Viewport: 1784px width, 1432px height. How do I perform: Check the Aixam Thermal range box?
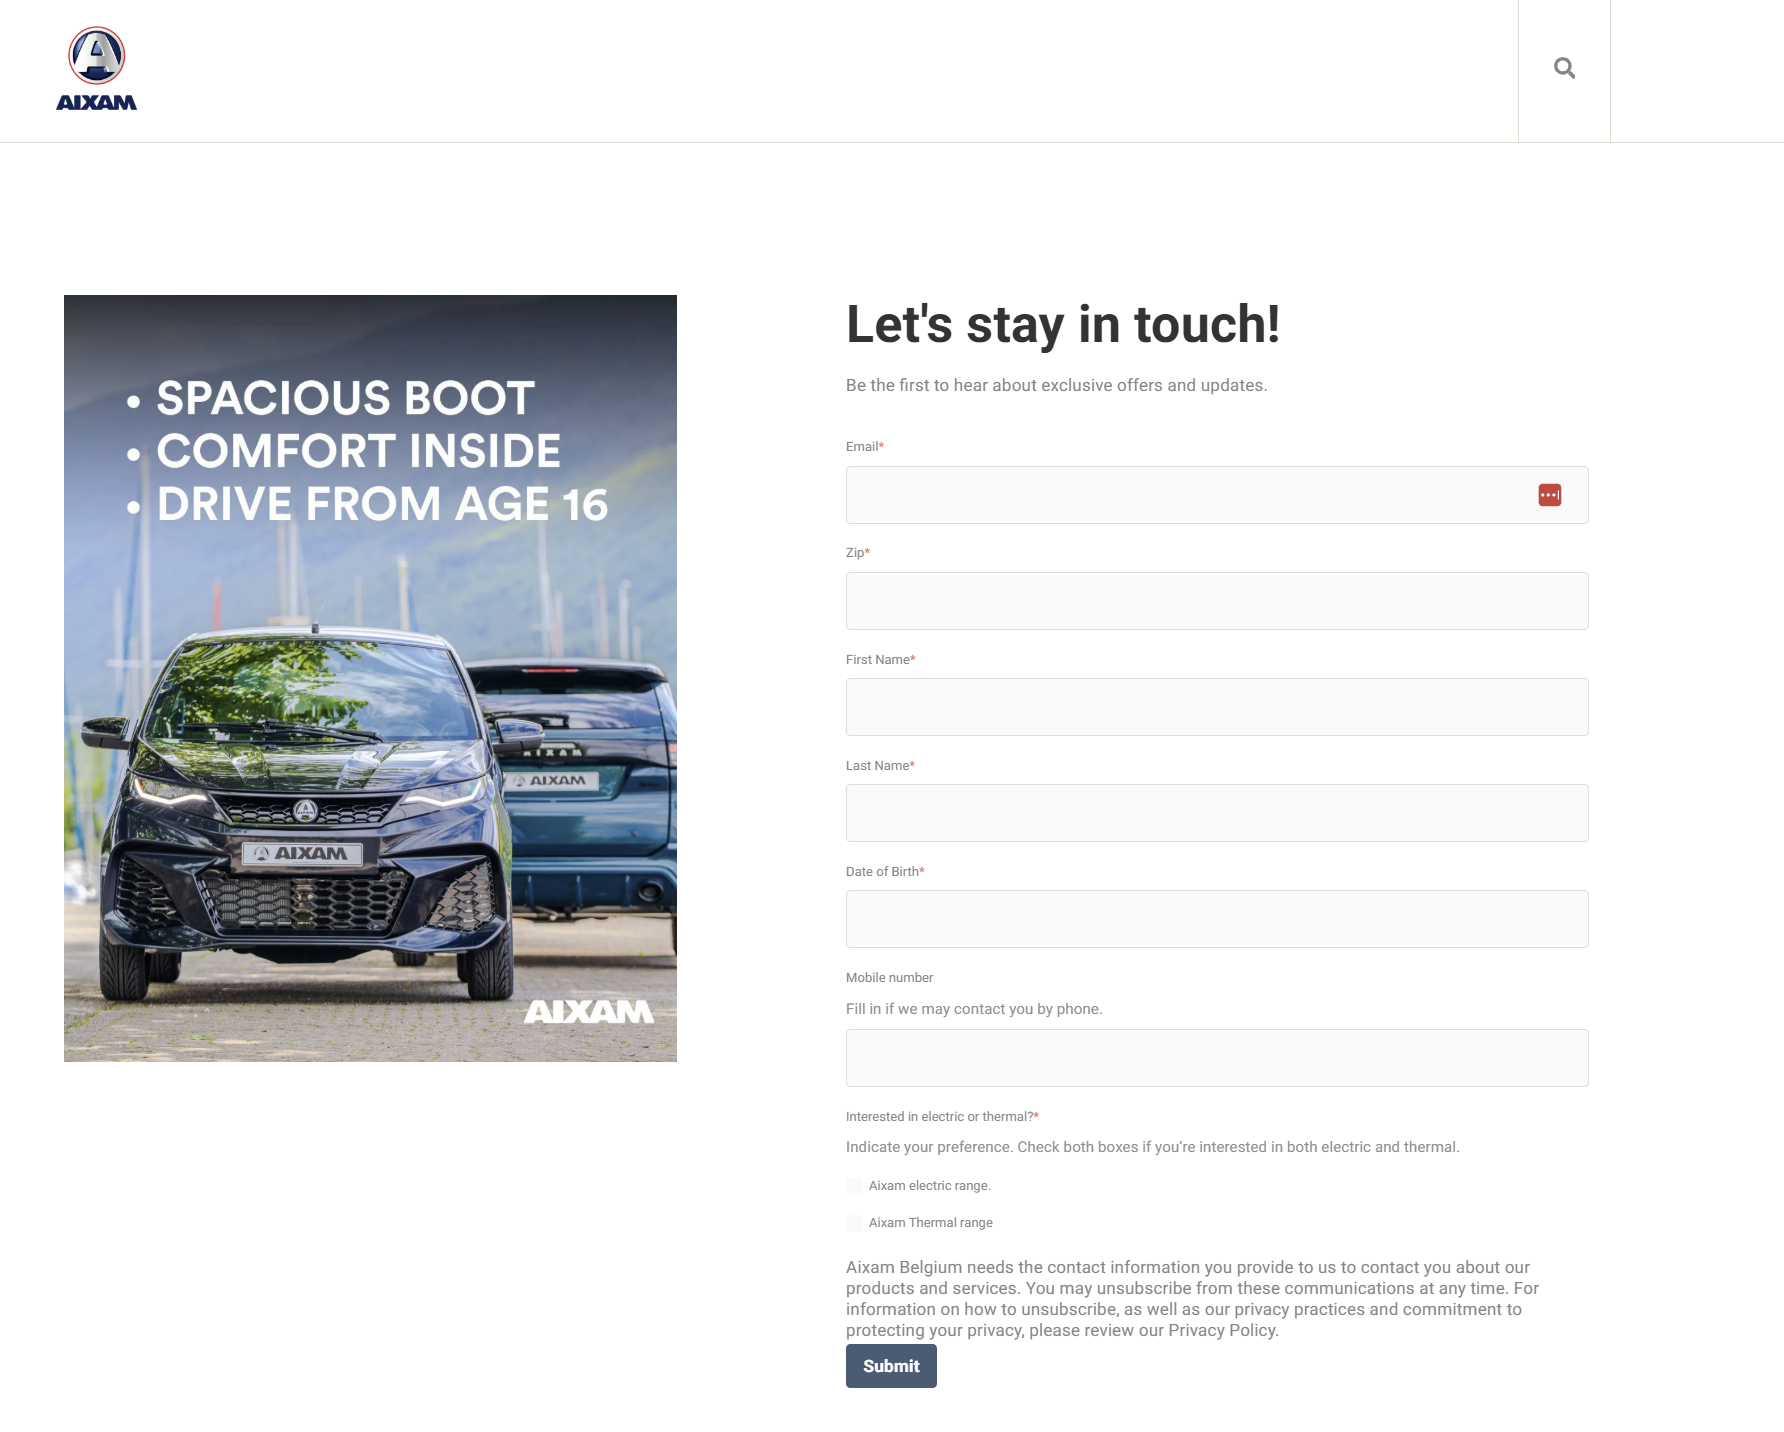[854, 1223]
